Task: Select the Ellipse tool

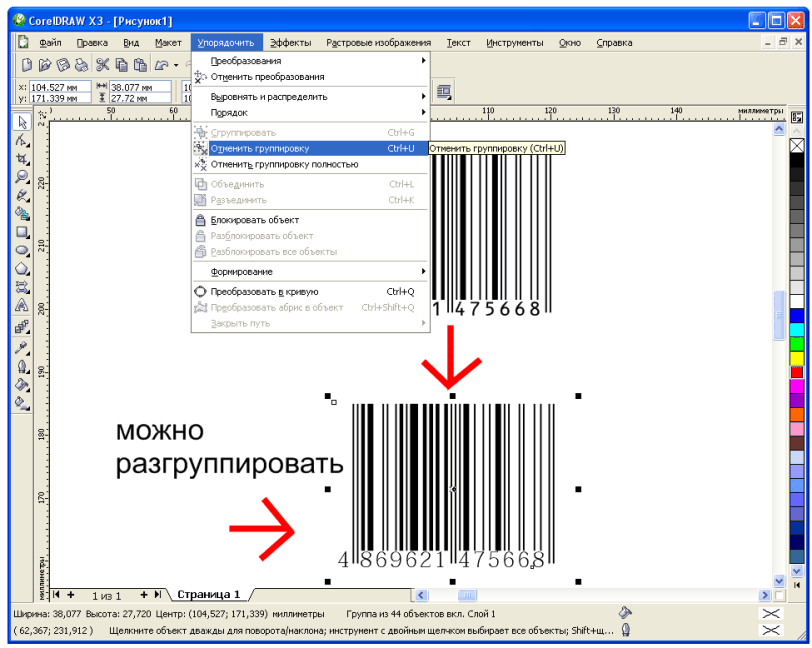Action: click(22, 250)
